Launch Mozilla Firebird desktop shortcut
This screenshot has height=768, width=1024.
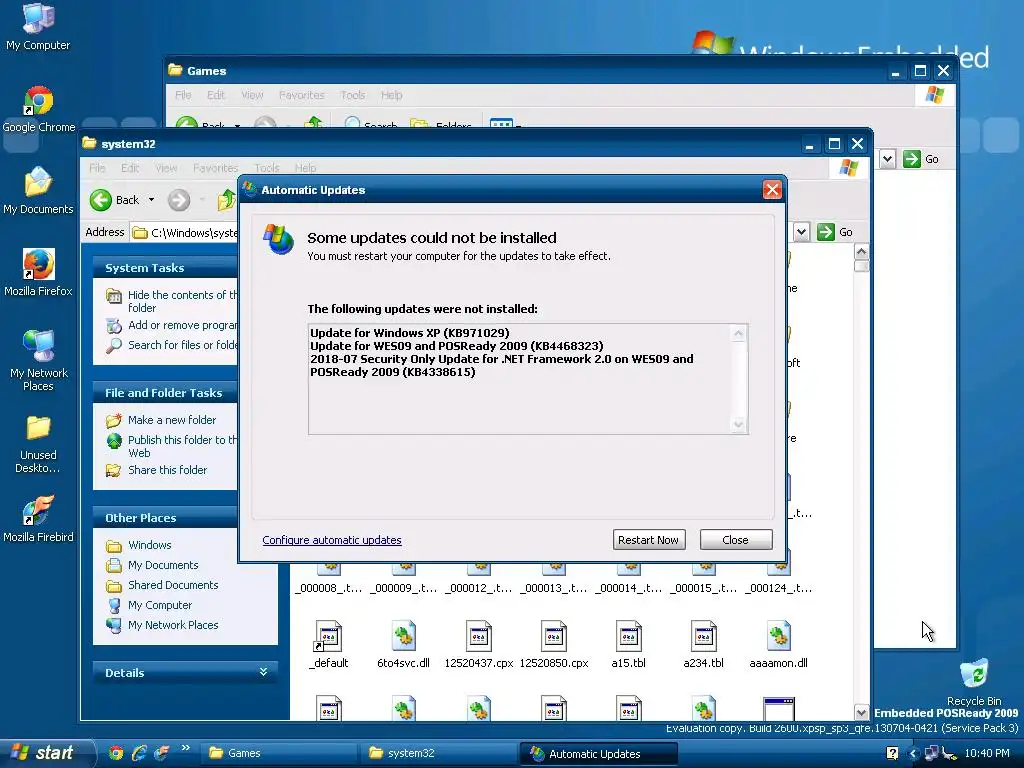click(x=38, y=519)
